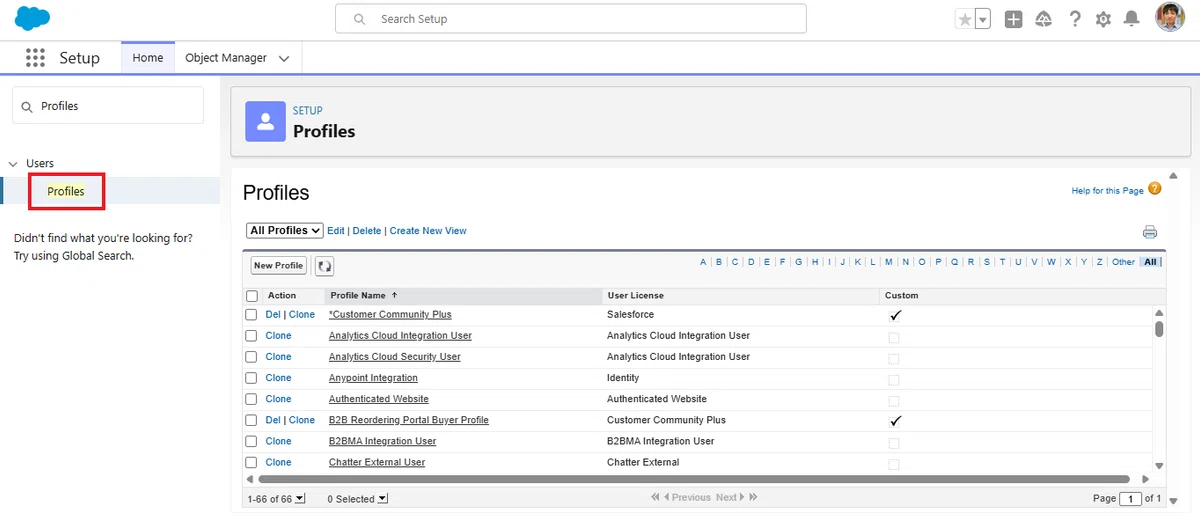Open the Chatter External User profile link
Image resolution: width=1200 pixels, height=521 pixels.
tap(377, 462)
